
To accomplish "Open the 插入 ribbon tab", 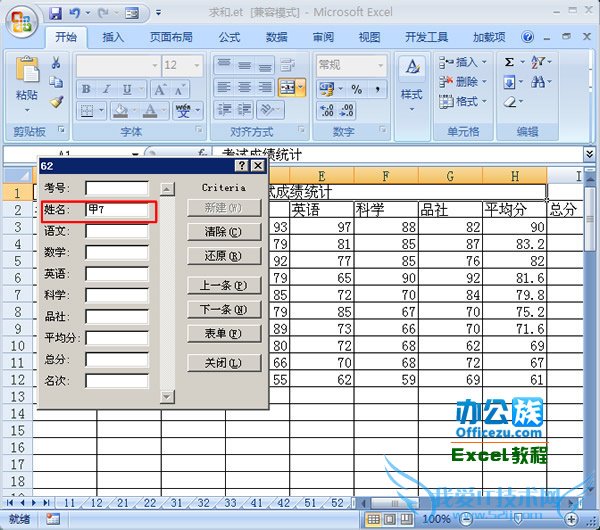I will tap(113, 37).
